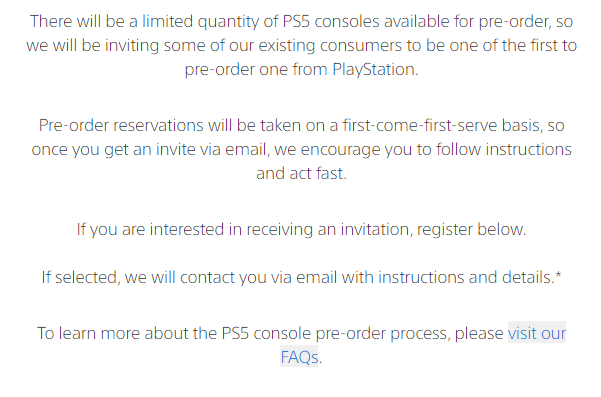Click the "register below." text
The height and width of the screenshot is (397, 601).
click(x=471, y=230)
